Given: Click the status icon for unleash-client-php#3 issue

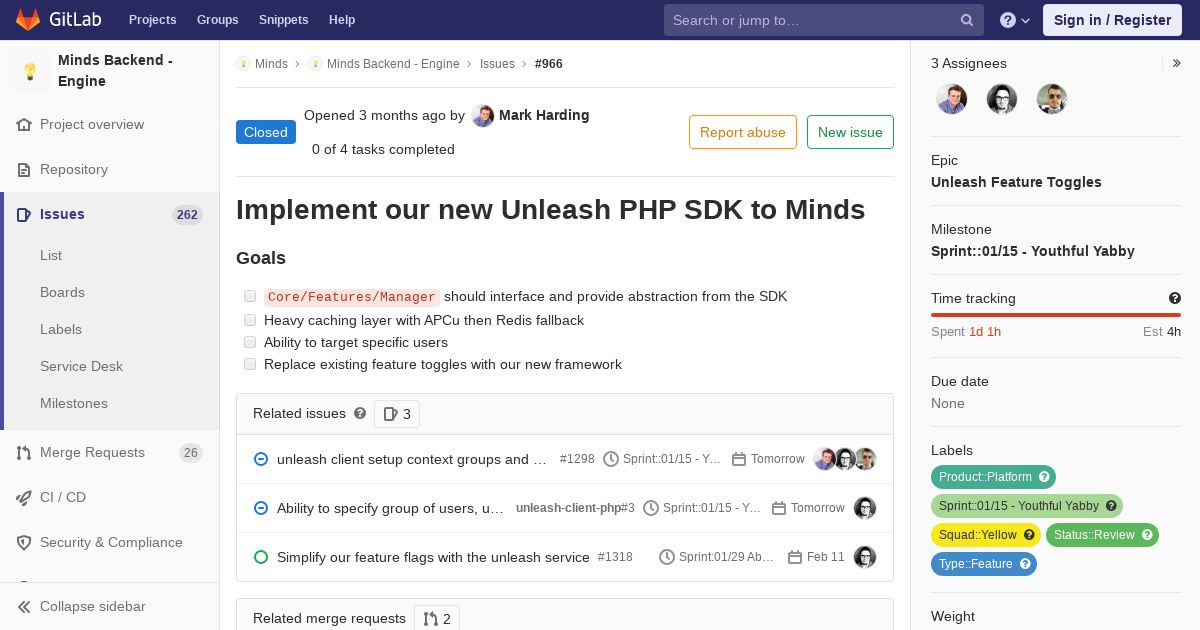Looking at the screenshot, I should tap(261, 508).
